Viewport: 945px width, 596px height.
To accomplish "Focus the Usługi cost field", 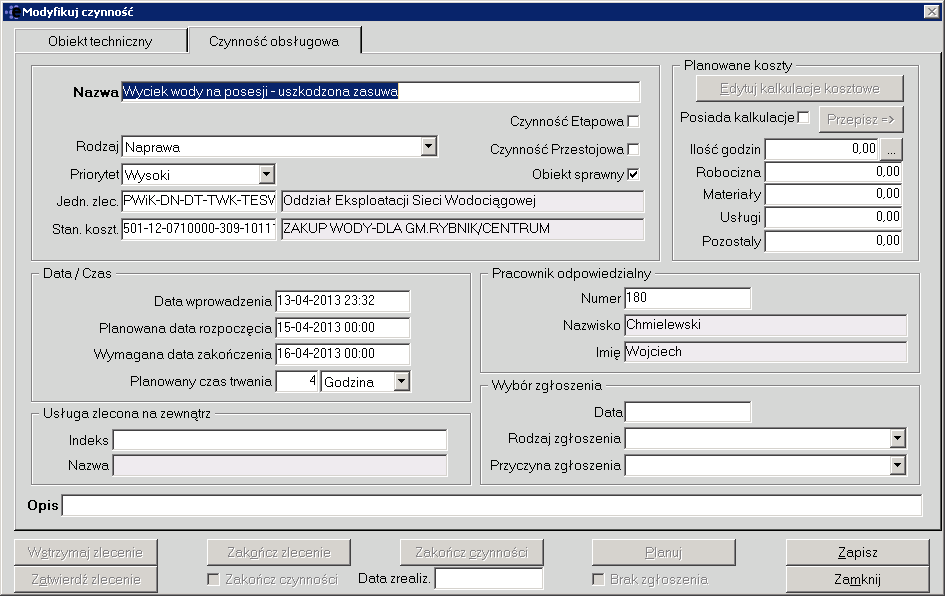I will [834, 217].
